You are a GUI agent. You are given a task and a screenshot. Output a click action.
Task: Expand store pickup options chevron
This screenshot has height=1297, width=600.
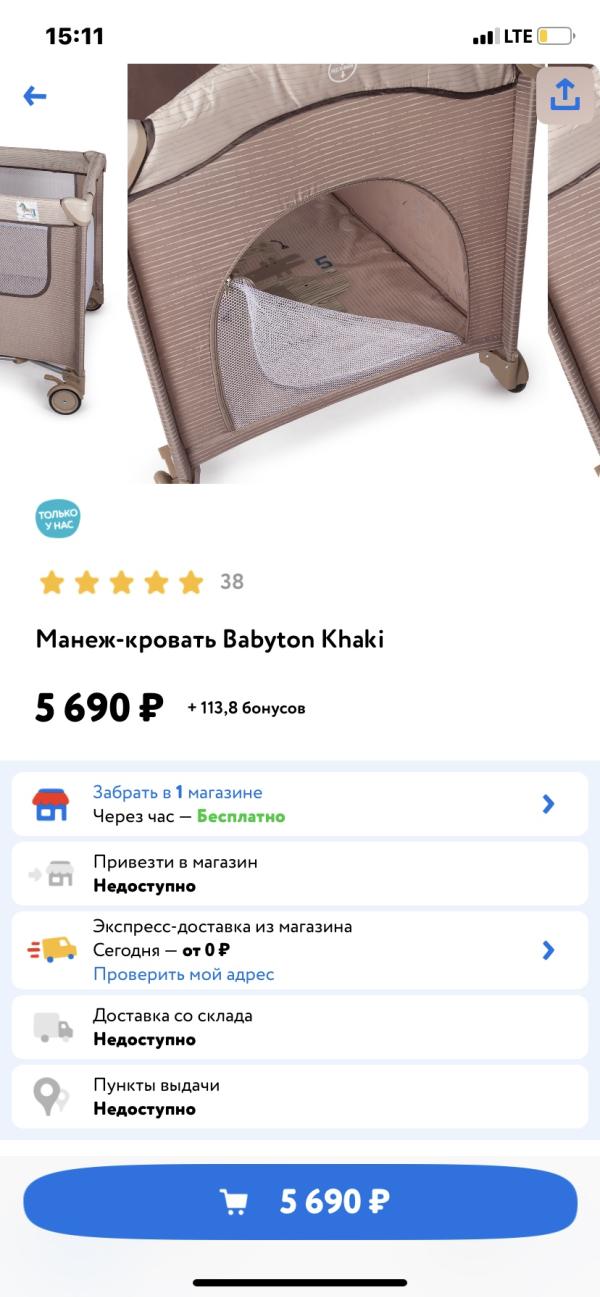pyautogui.click(x=548, y=804)
